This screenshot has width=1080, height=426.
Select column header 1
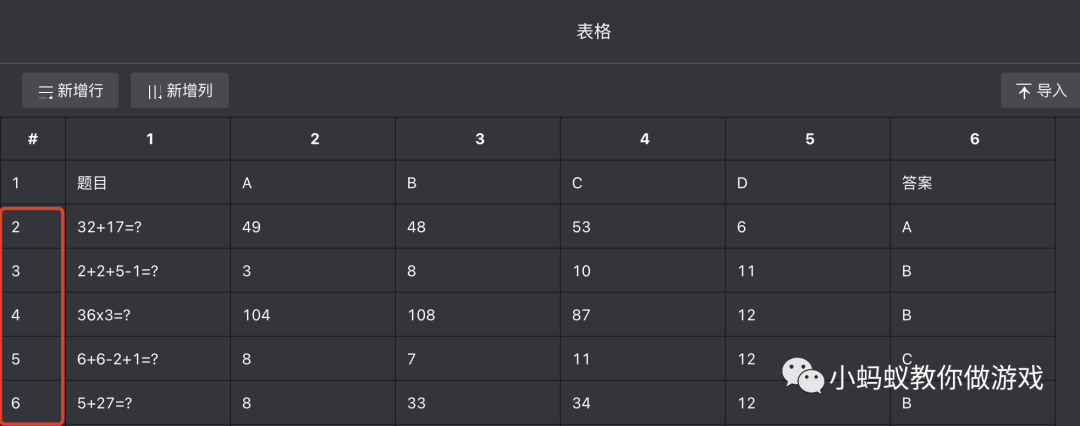[149, 140]
